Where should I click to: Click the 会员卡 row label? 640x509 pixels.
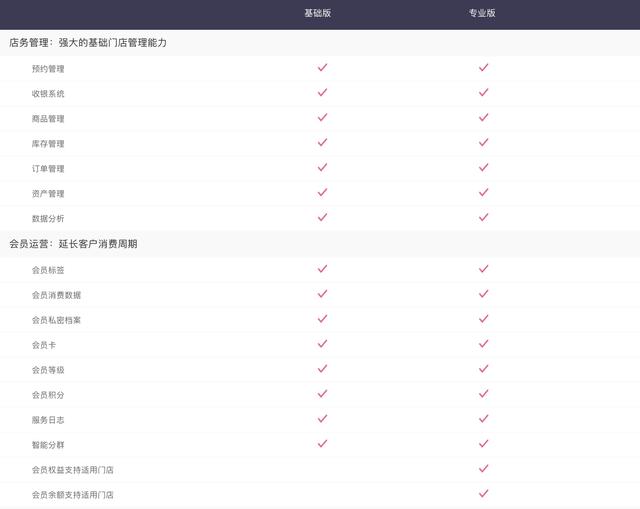pyautogui.click(x=44, y=345)
